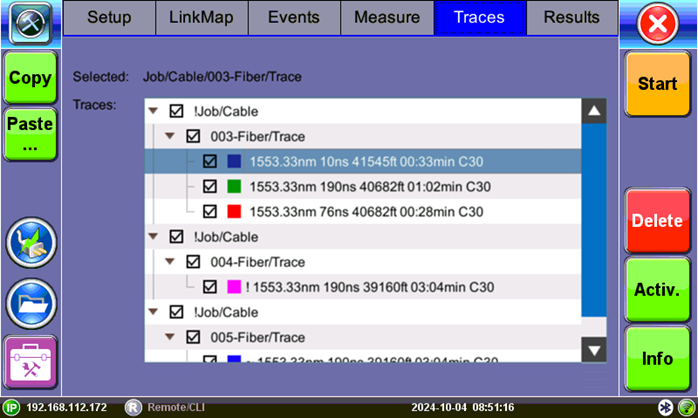The height and width of the screenshot is (418, 698).
Task: Toggle checkbox for 190ns 40682ft green trace
Action: [210, 186]
